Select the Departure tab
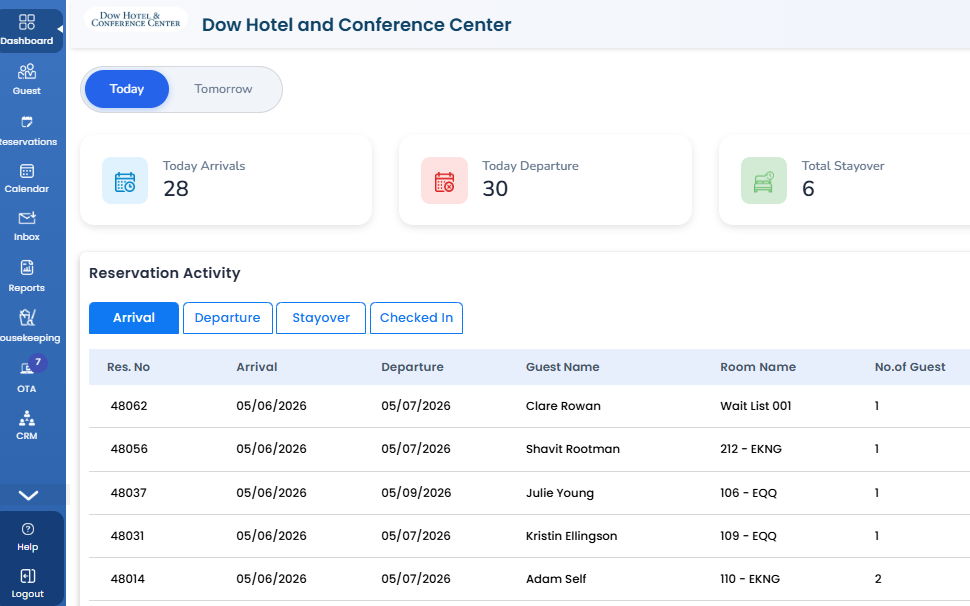This screenshot has width=970, height=606. (228, 318)
